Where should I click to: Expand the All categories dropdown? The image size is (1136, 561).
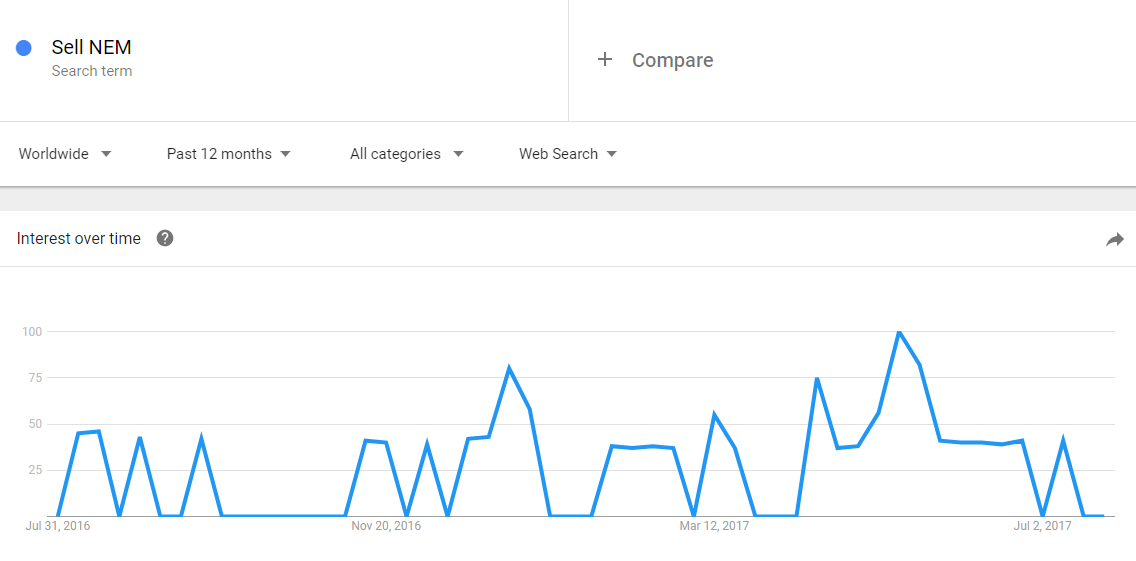[406, 154]
